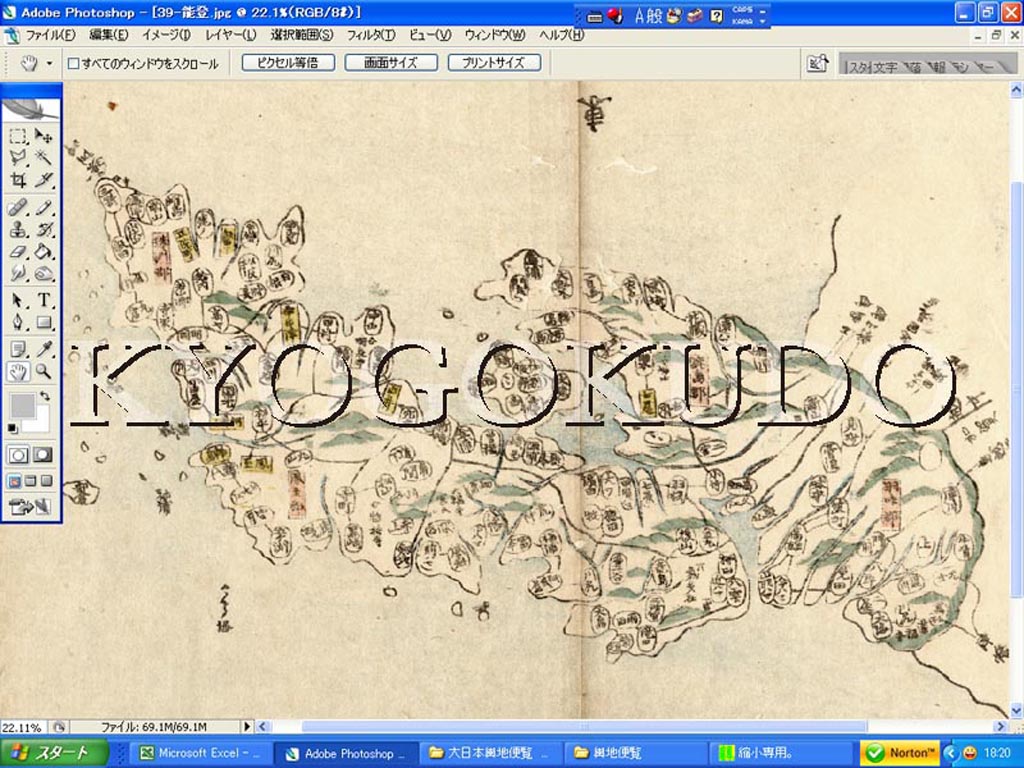This screenshot has width=1024, height=768.
Task: Open status bar info arrow menu
Action: coord(247,726)
